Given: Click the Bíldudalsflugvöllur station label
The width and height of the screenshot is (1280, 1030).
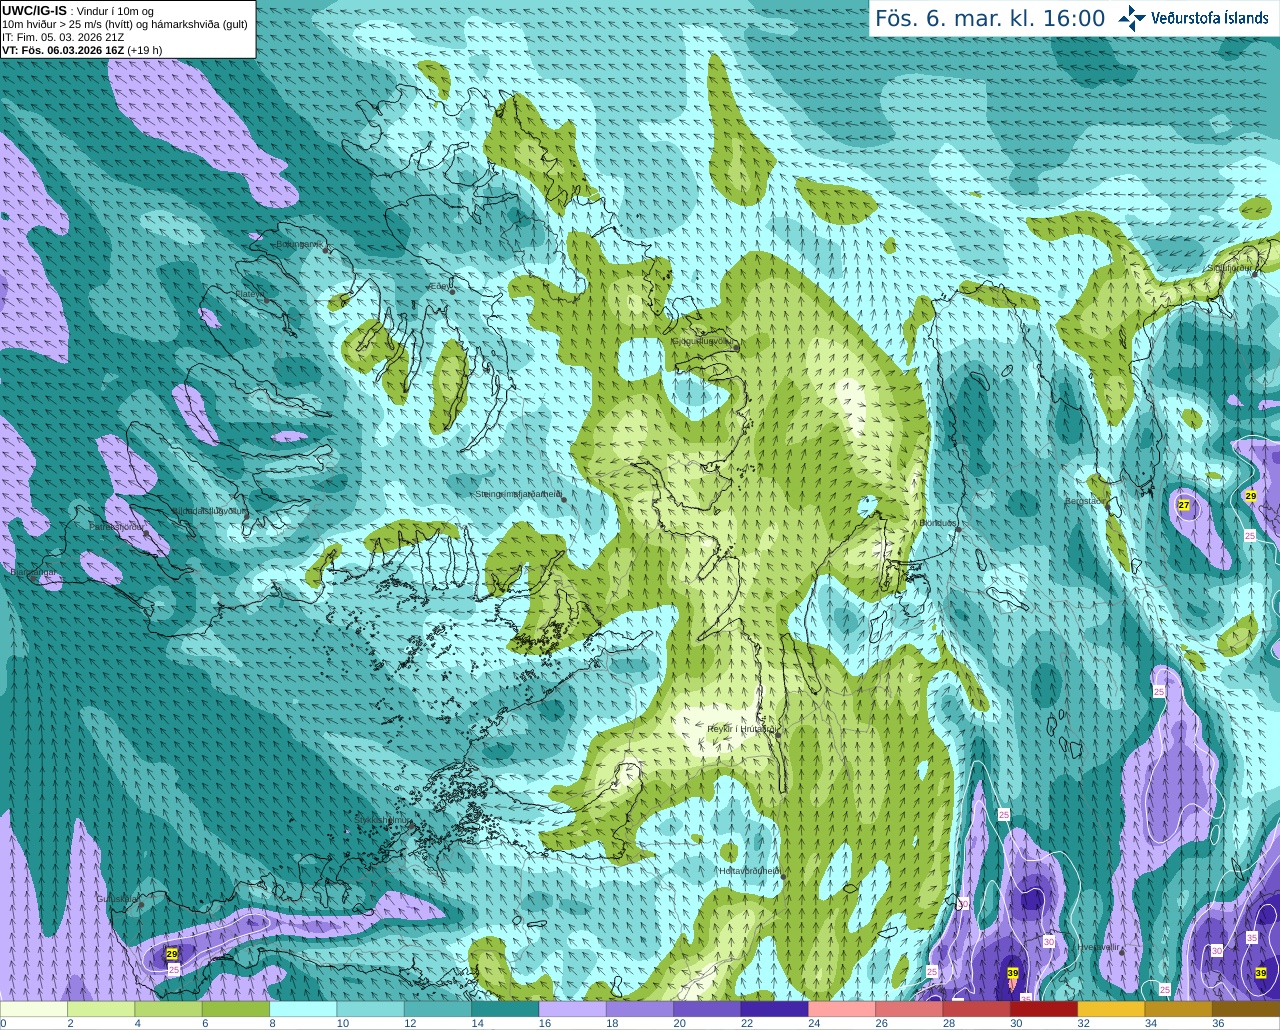Looking at the screenshot, I should (210, 511).
